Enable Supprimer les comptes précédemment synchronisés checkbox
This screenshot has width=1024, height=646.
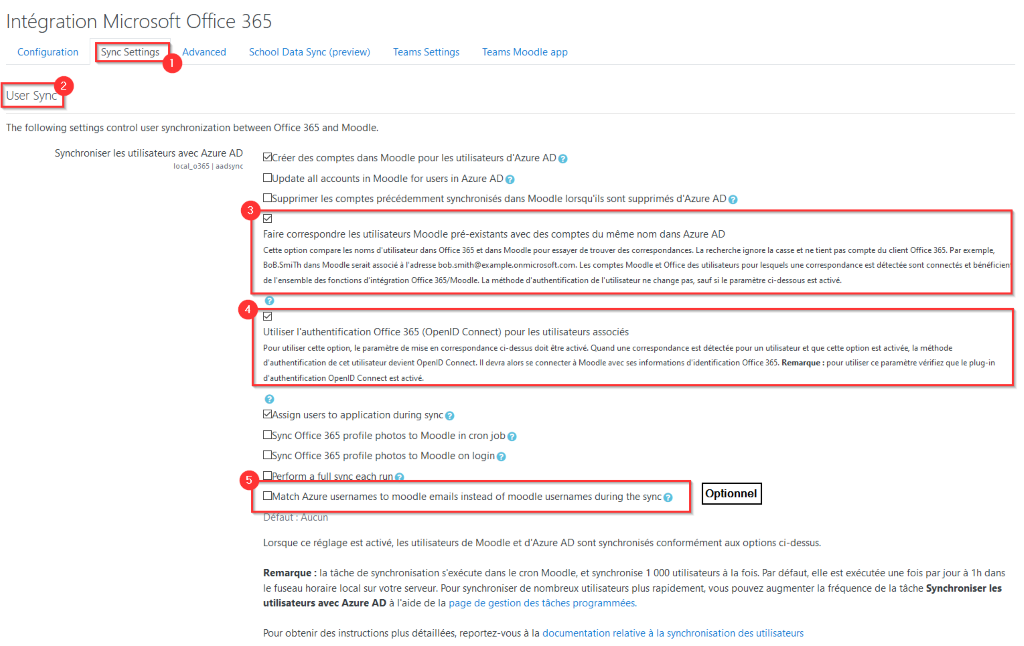coord(267,197)
